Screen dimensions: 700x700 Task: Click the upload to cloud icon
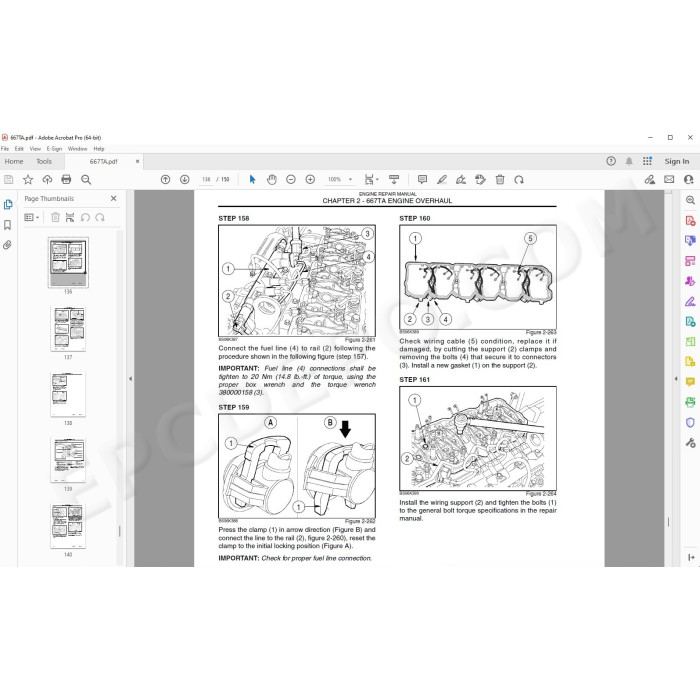pos(47,179)
